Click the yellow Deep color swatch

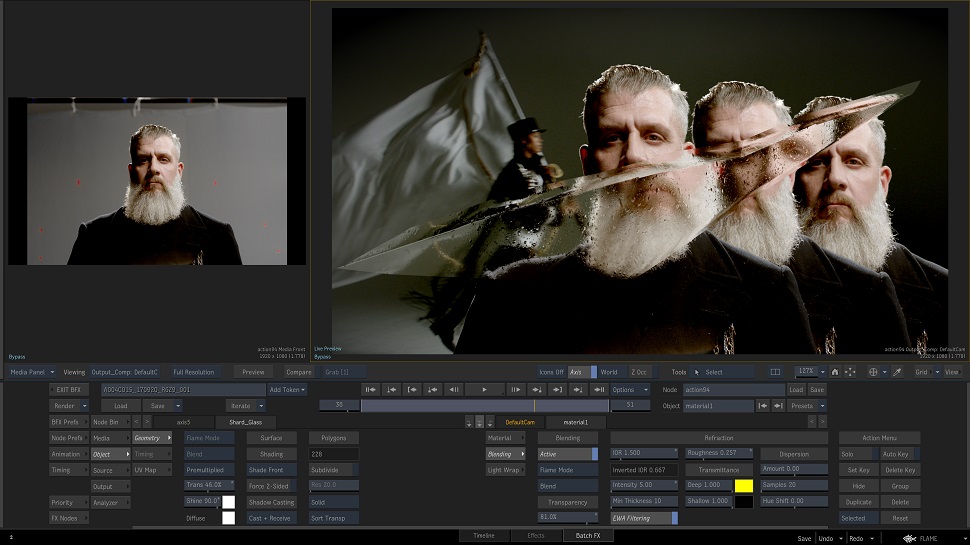pyautogui.click(x=743, y=486)
